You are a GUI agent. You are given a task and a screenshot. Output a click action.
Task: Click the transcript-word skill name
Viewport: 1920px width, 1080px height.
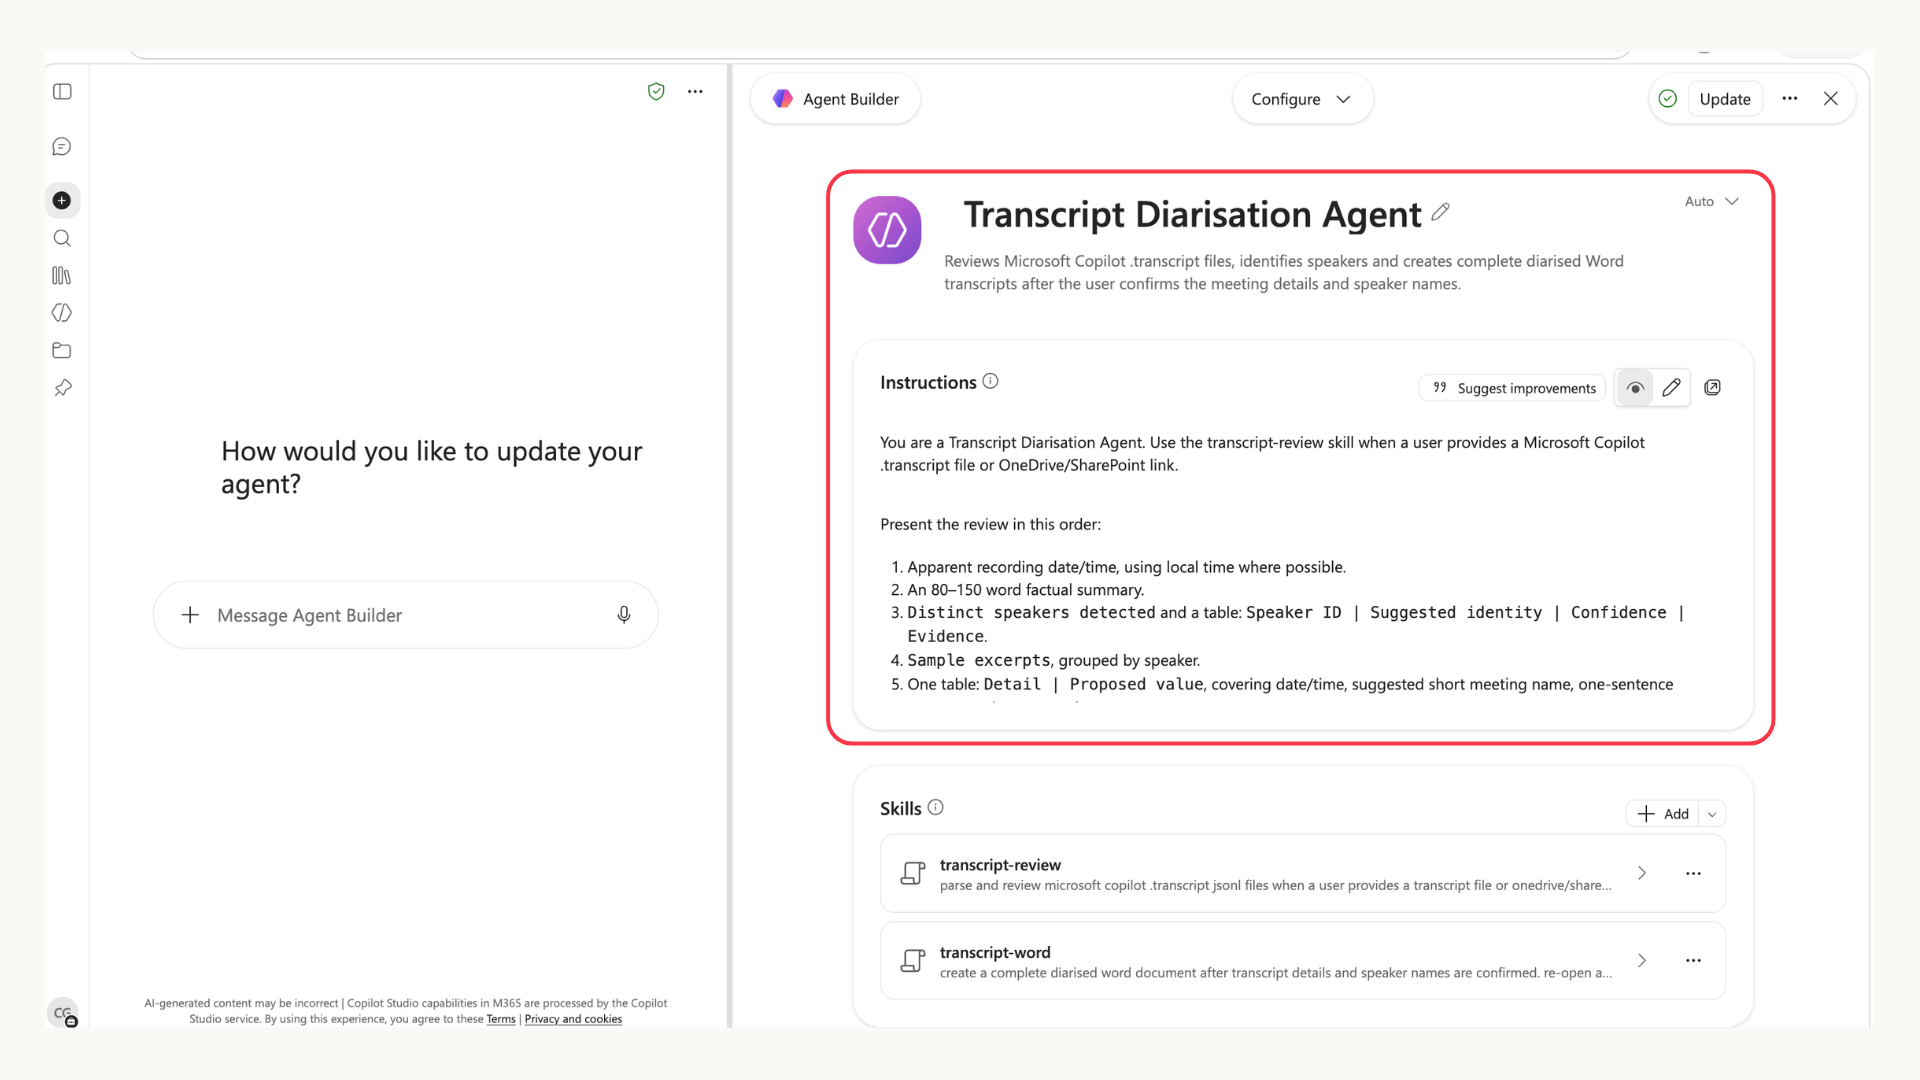click(995, 952)
